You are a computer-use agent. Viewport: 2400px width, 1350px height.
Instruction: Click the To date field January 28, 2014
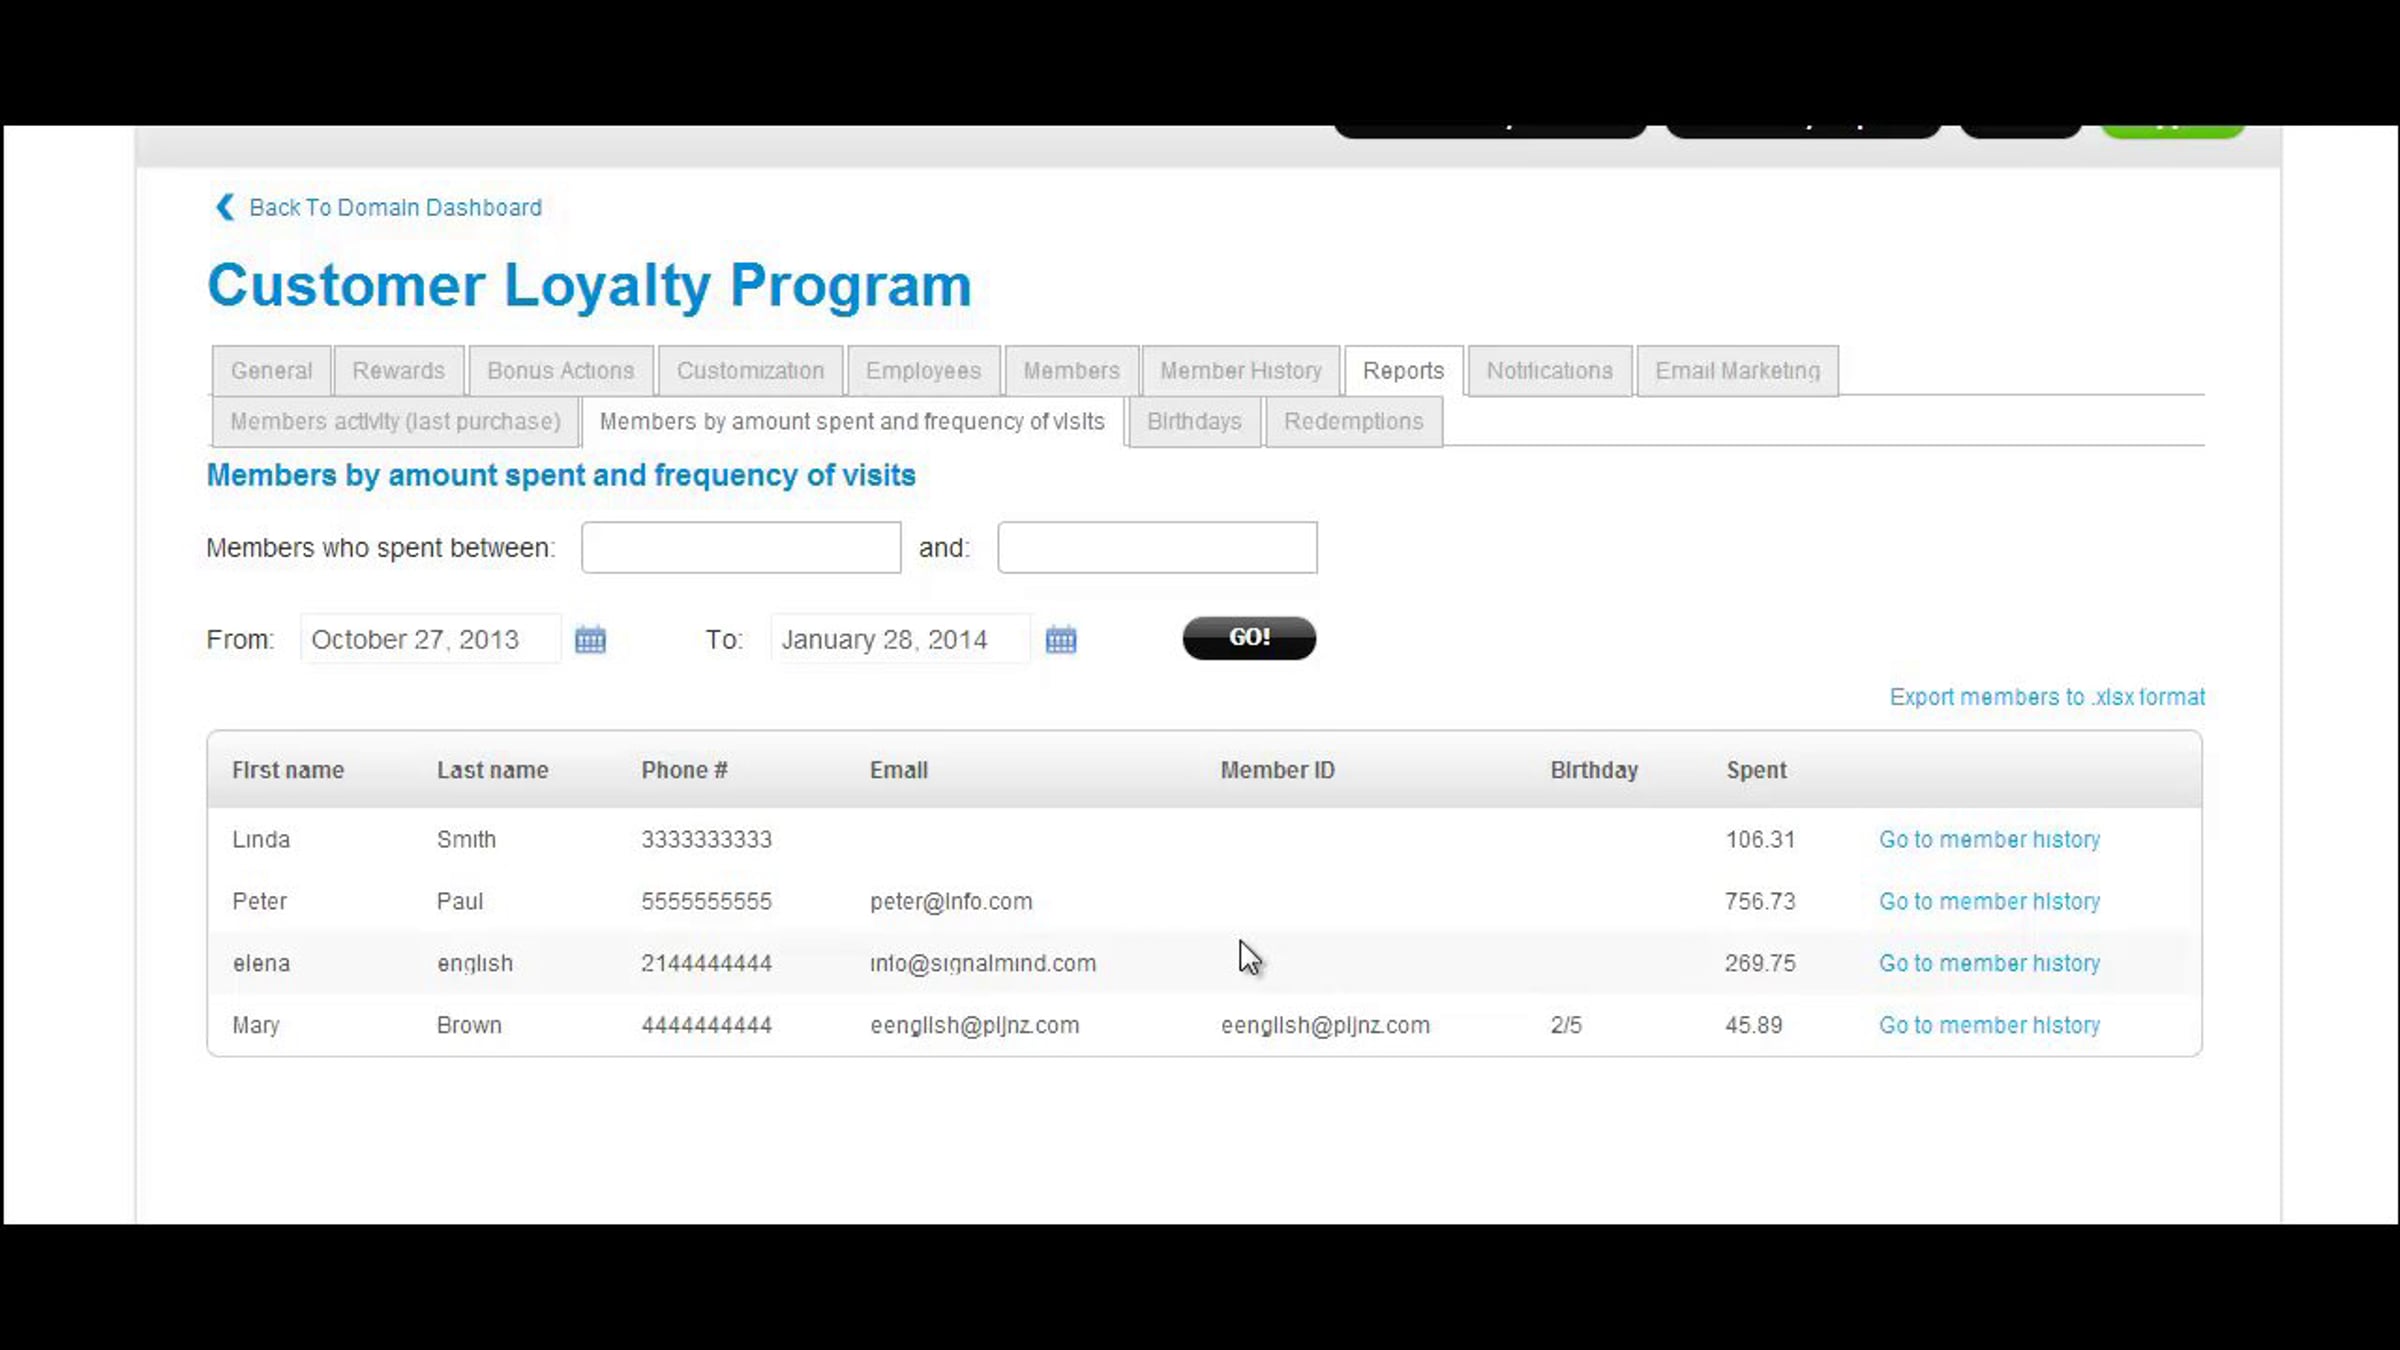click(899, 640)
